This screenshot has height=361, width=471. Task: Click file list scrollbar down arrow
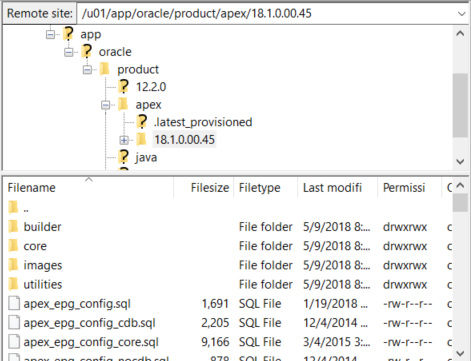pyautogui.click(x=460, y=353)
